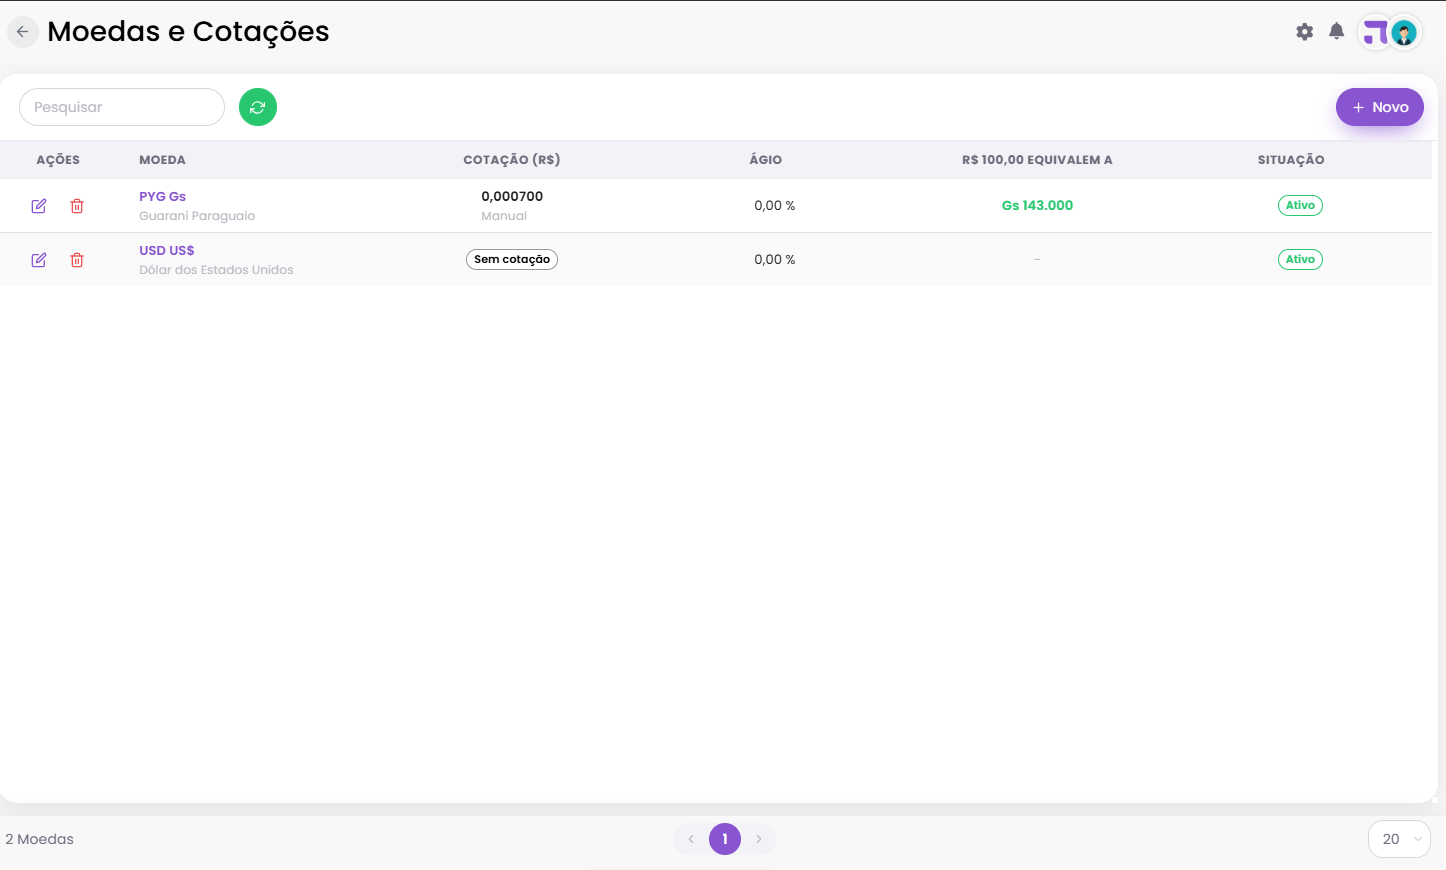Edit the USD US$ currency row

click(x=39, y=260)
